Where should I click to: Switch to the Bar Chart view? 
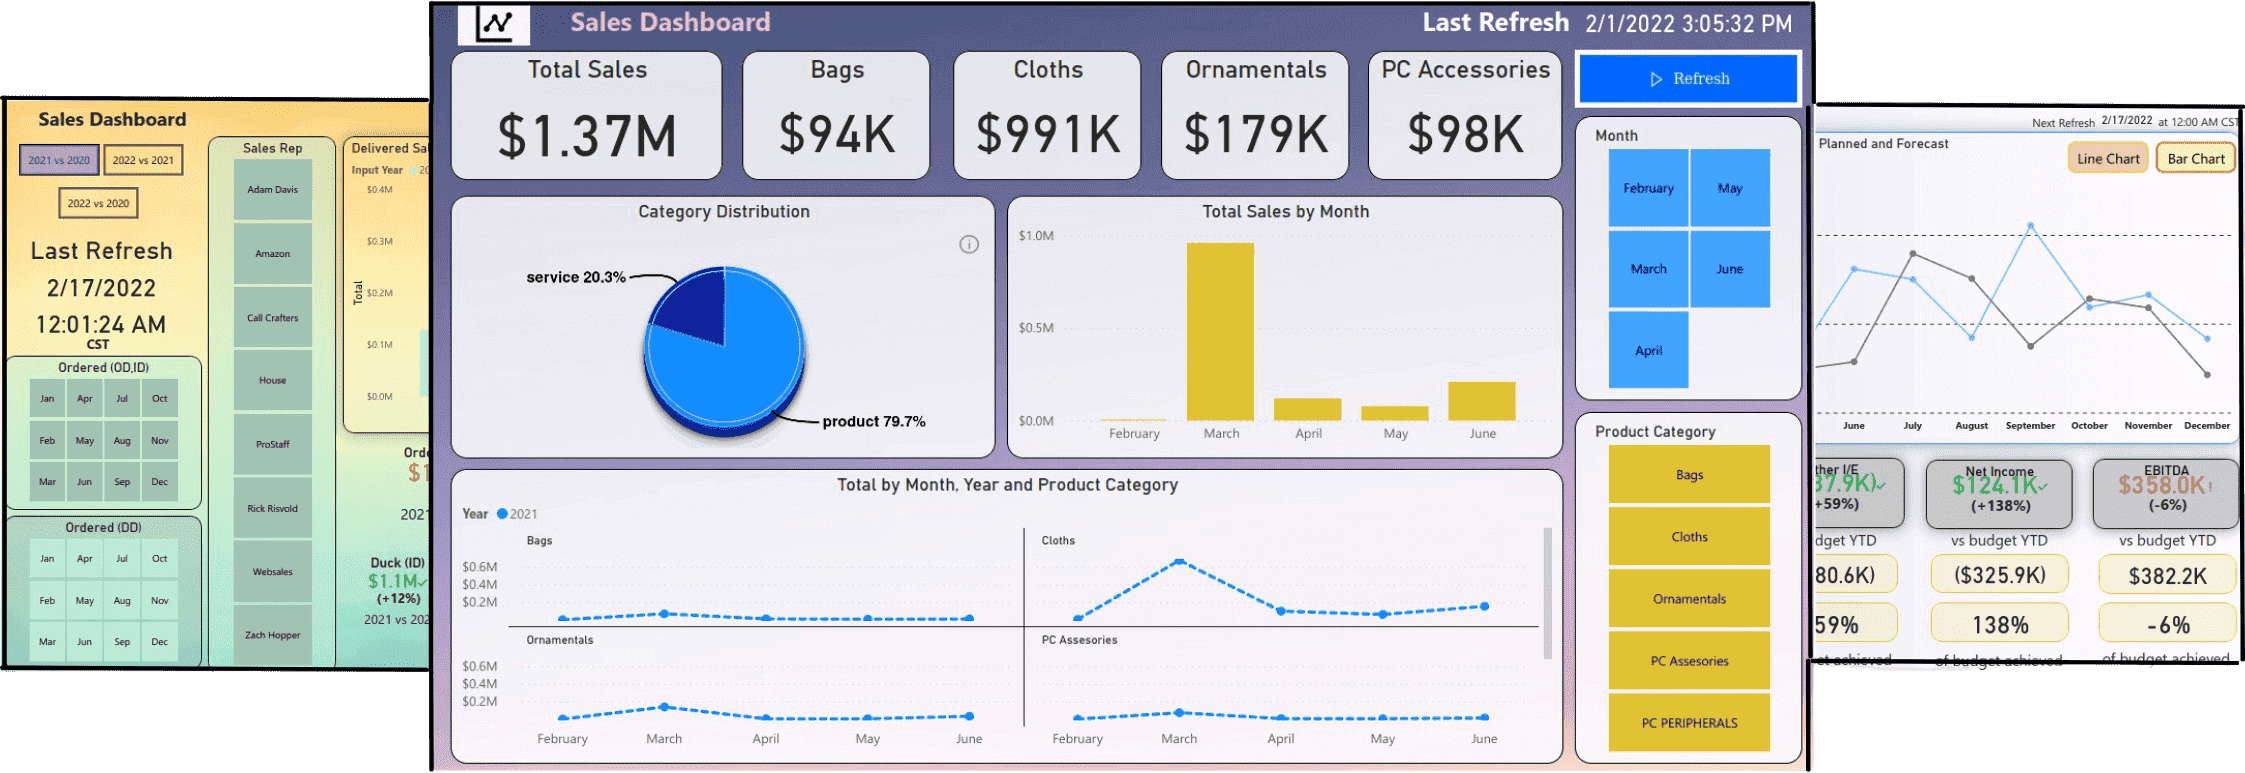(2195, 158)
